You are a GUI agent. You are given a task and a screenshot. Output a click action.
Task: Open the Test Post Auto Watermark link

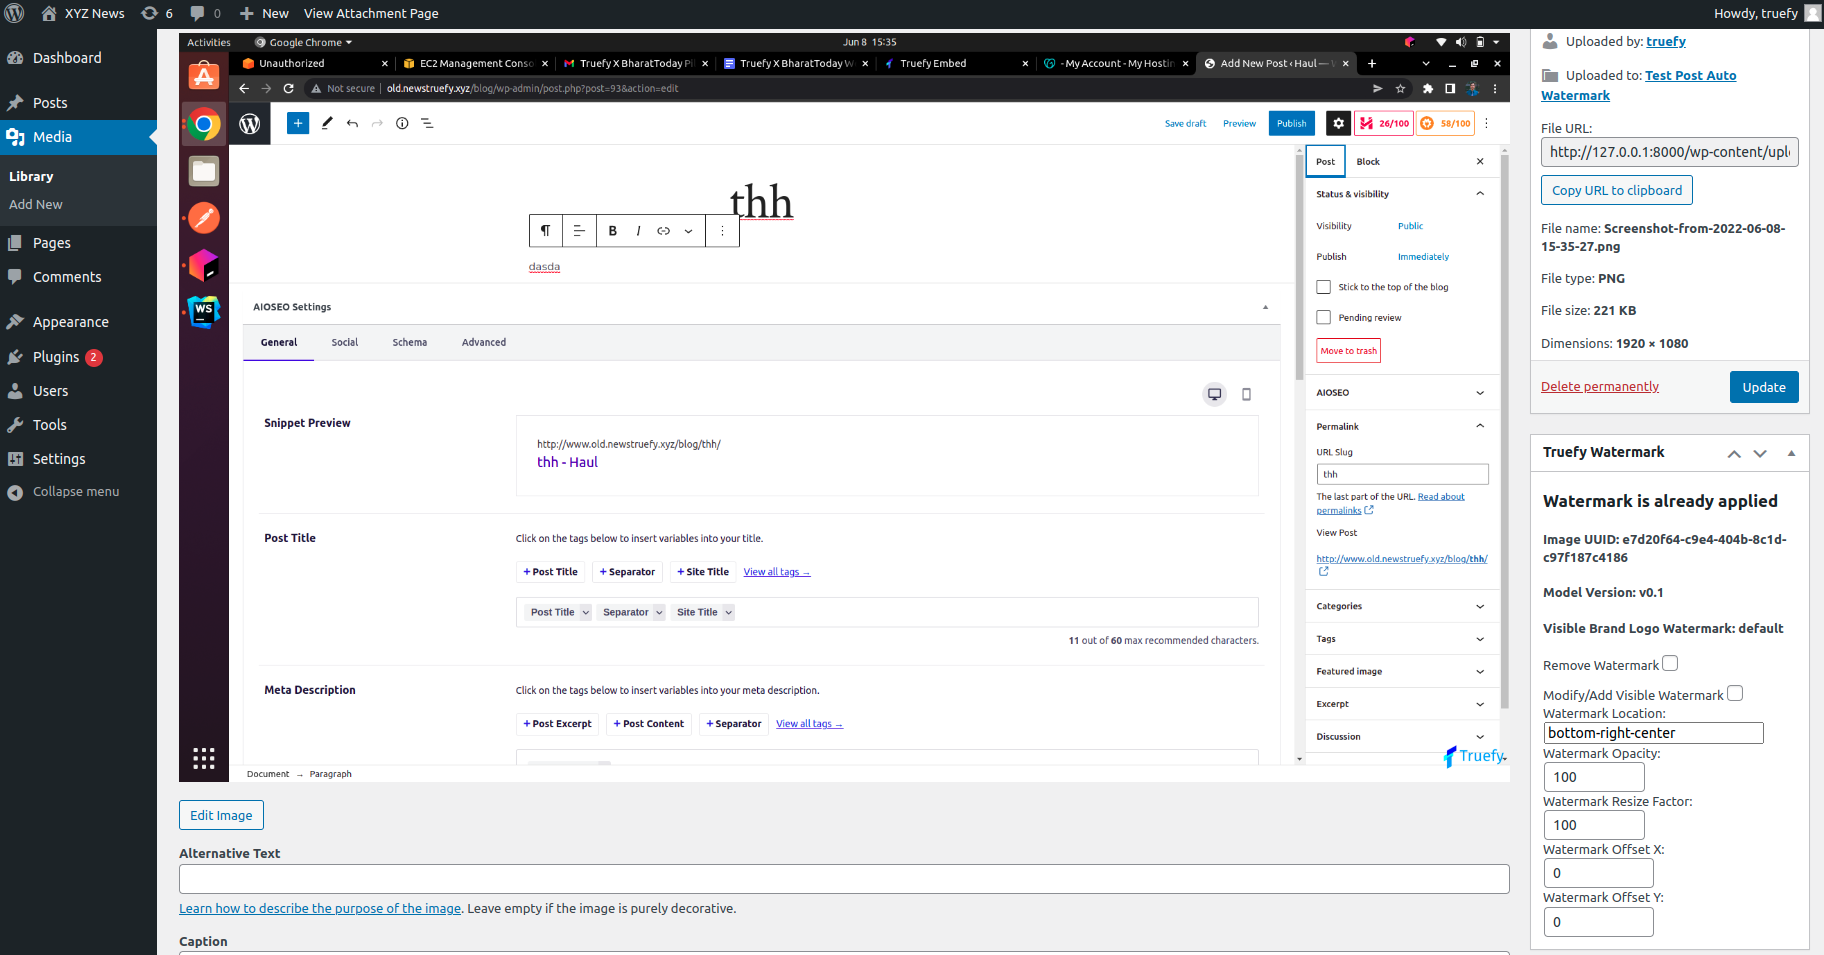pyautogui.click(x=1639, y=86)
